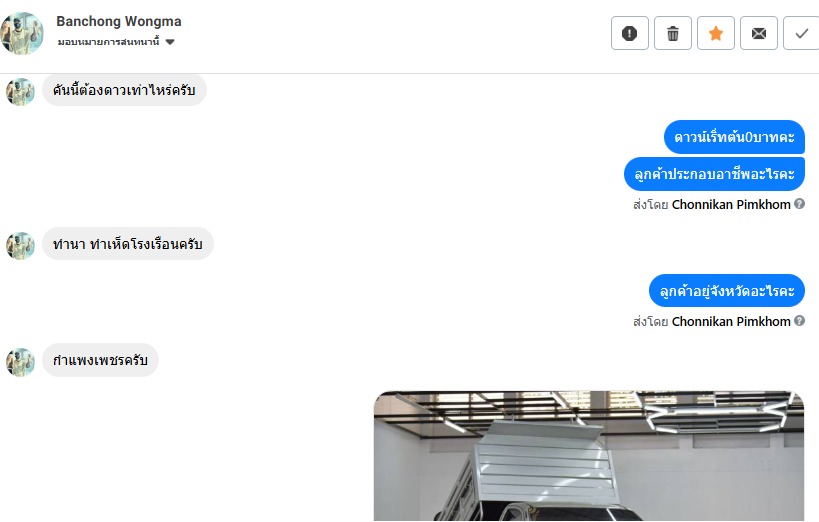Click avatar beside ทำนา ทำเห็ดโรงเรือนครับ message
819x522 pixels.
tap(20, 245)
